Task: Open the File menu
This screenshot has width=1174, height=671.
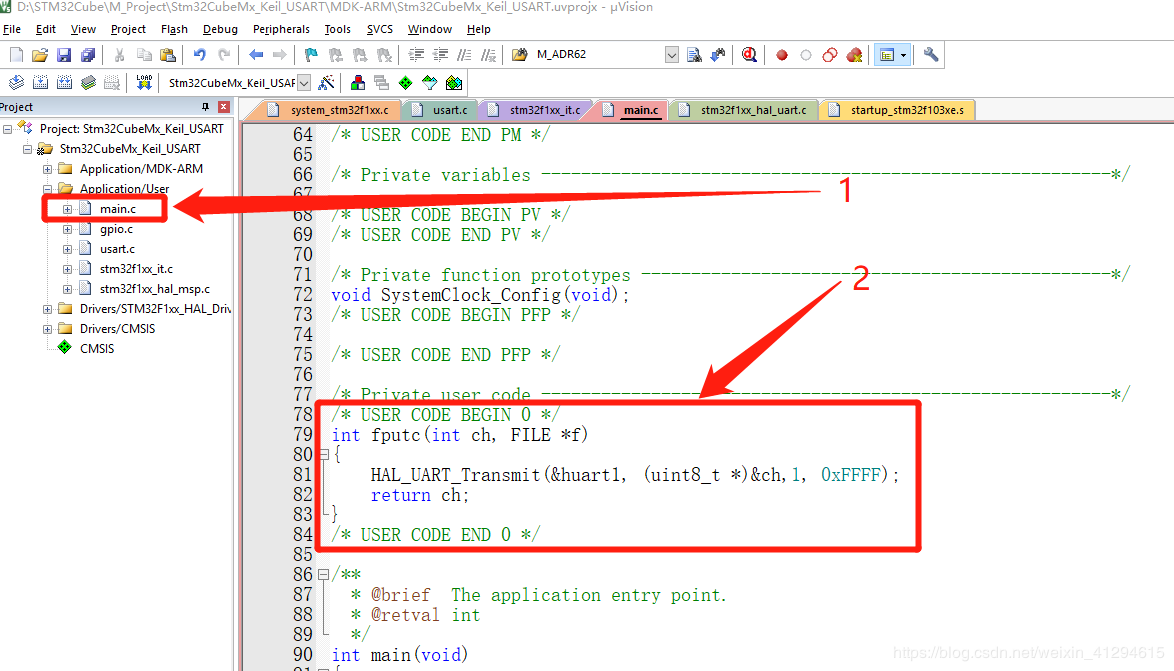Action: click(12, 29)
